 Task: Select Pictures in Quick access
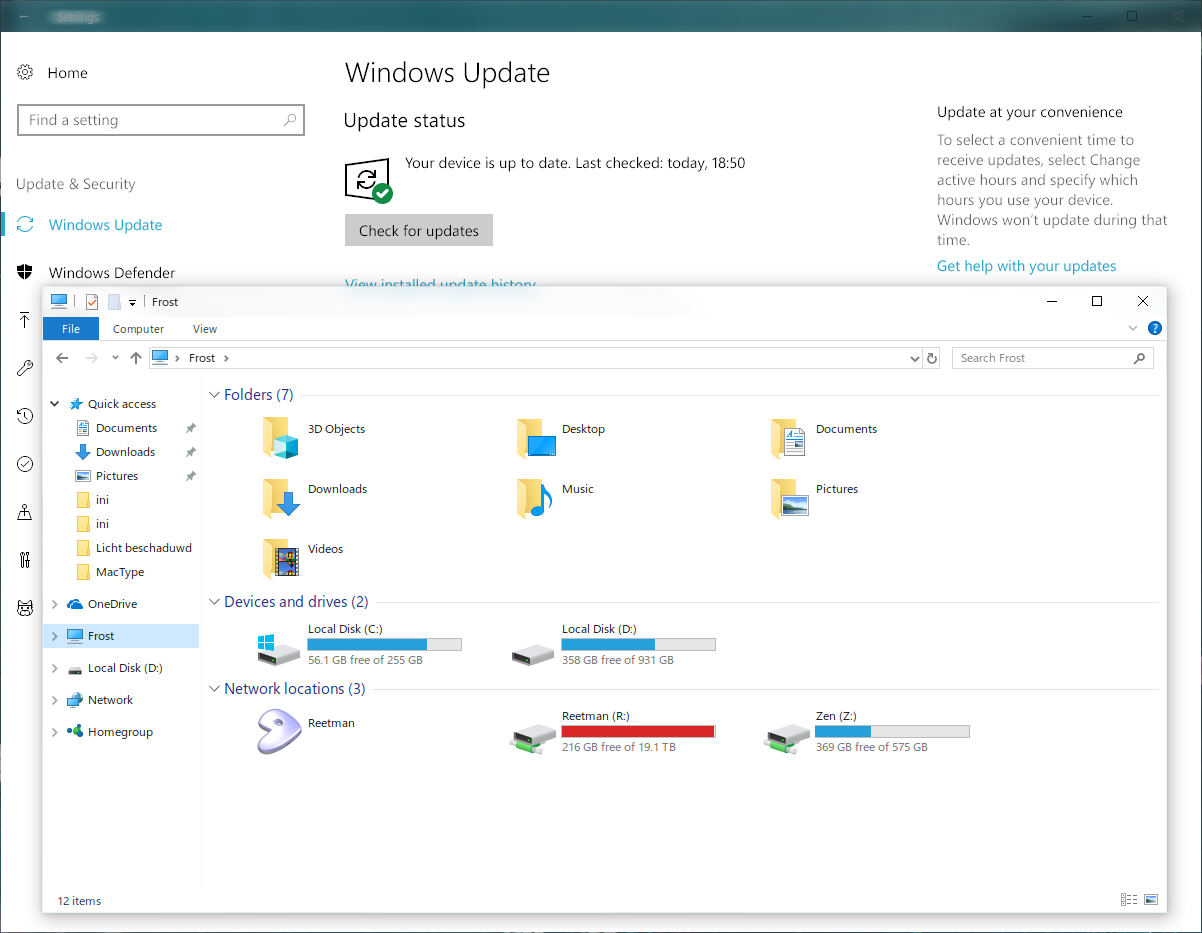pos(117,476)
